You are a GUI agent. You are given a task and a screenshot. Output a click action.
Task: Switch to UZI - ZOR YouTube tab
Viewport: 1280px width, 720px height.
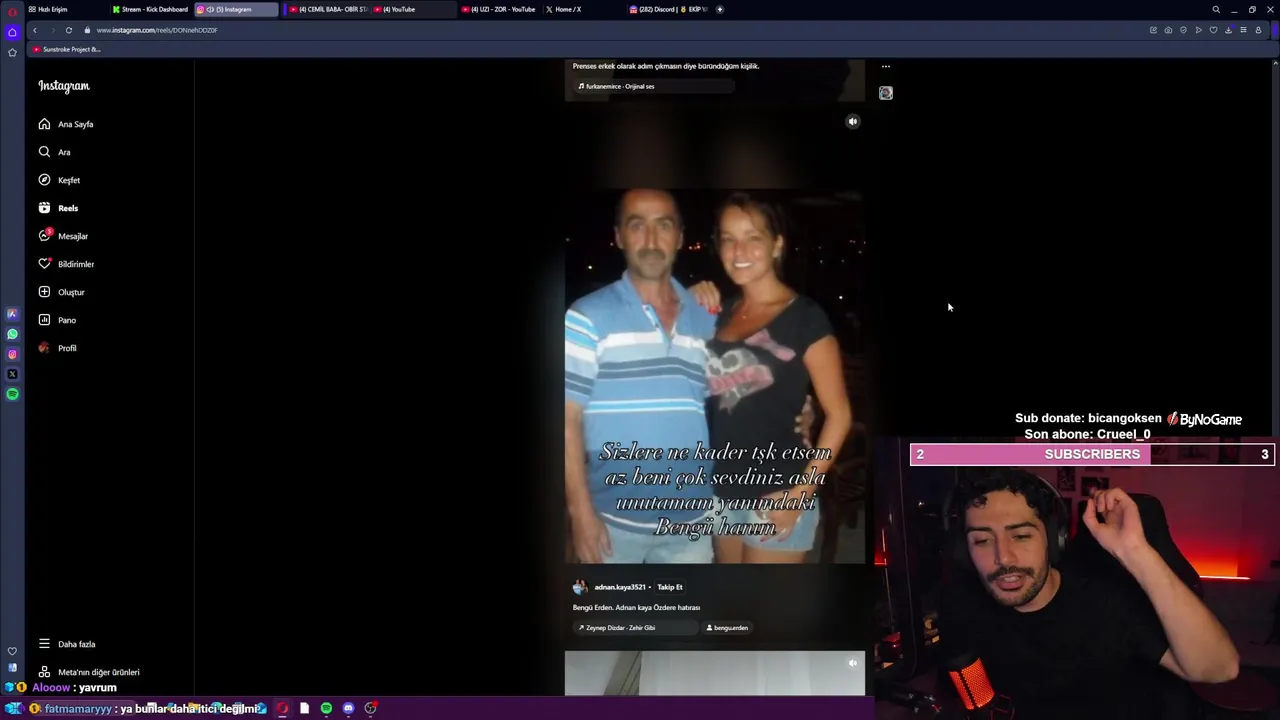[x=498, y=9]
